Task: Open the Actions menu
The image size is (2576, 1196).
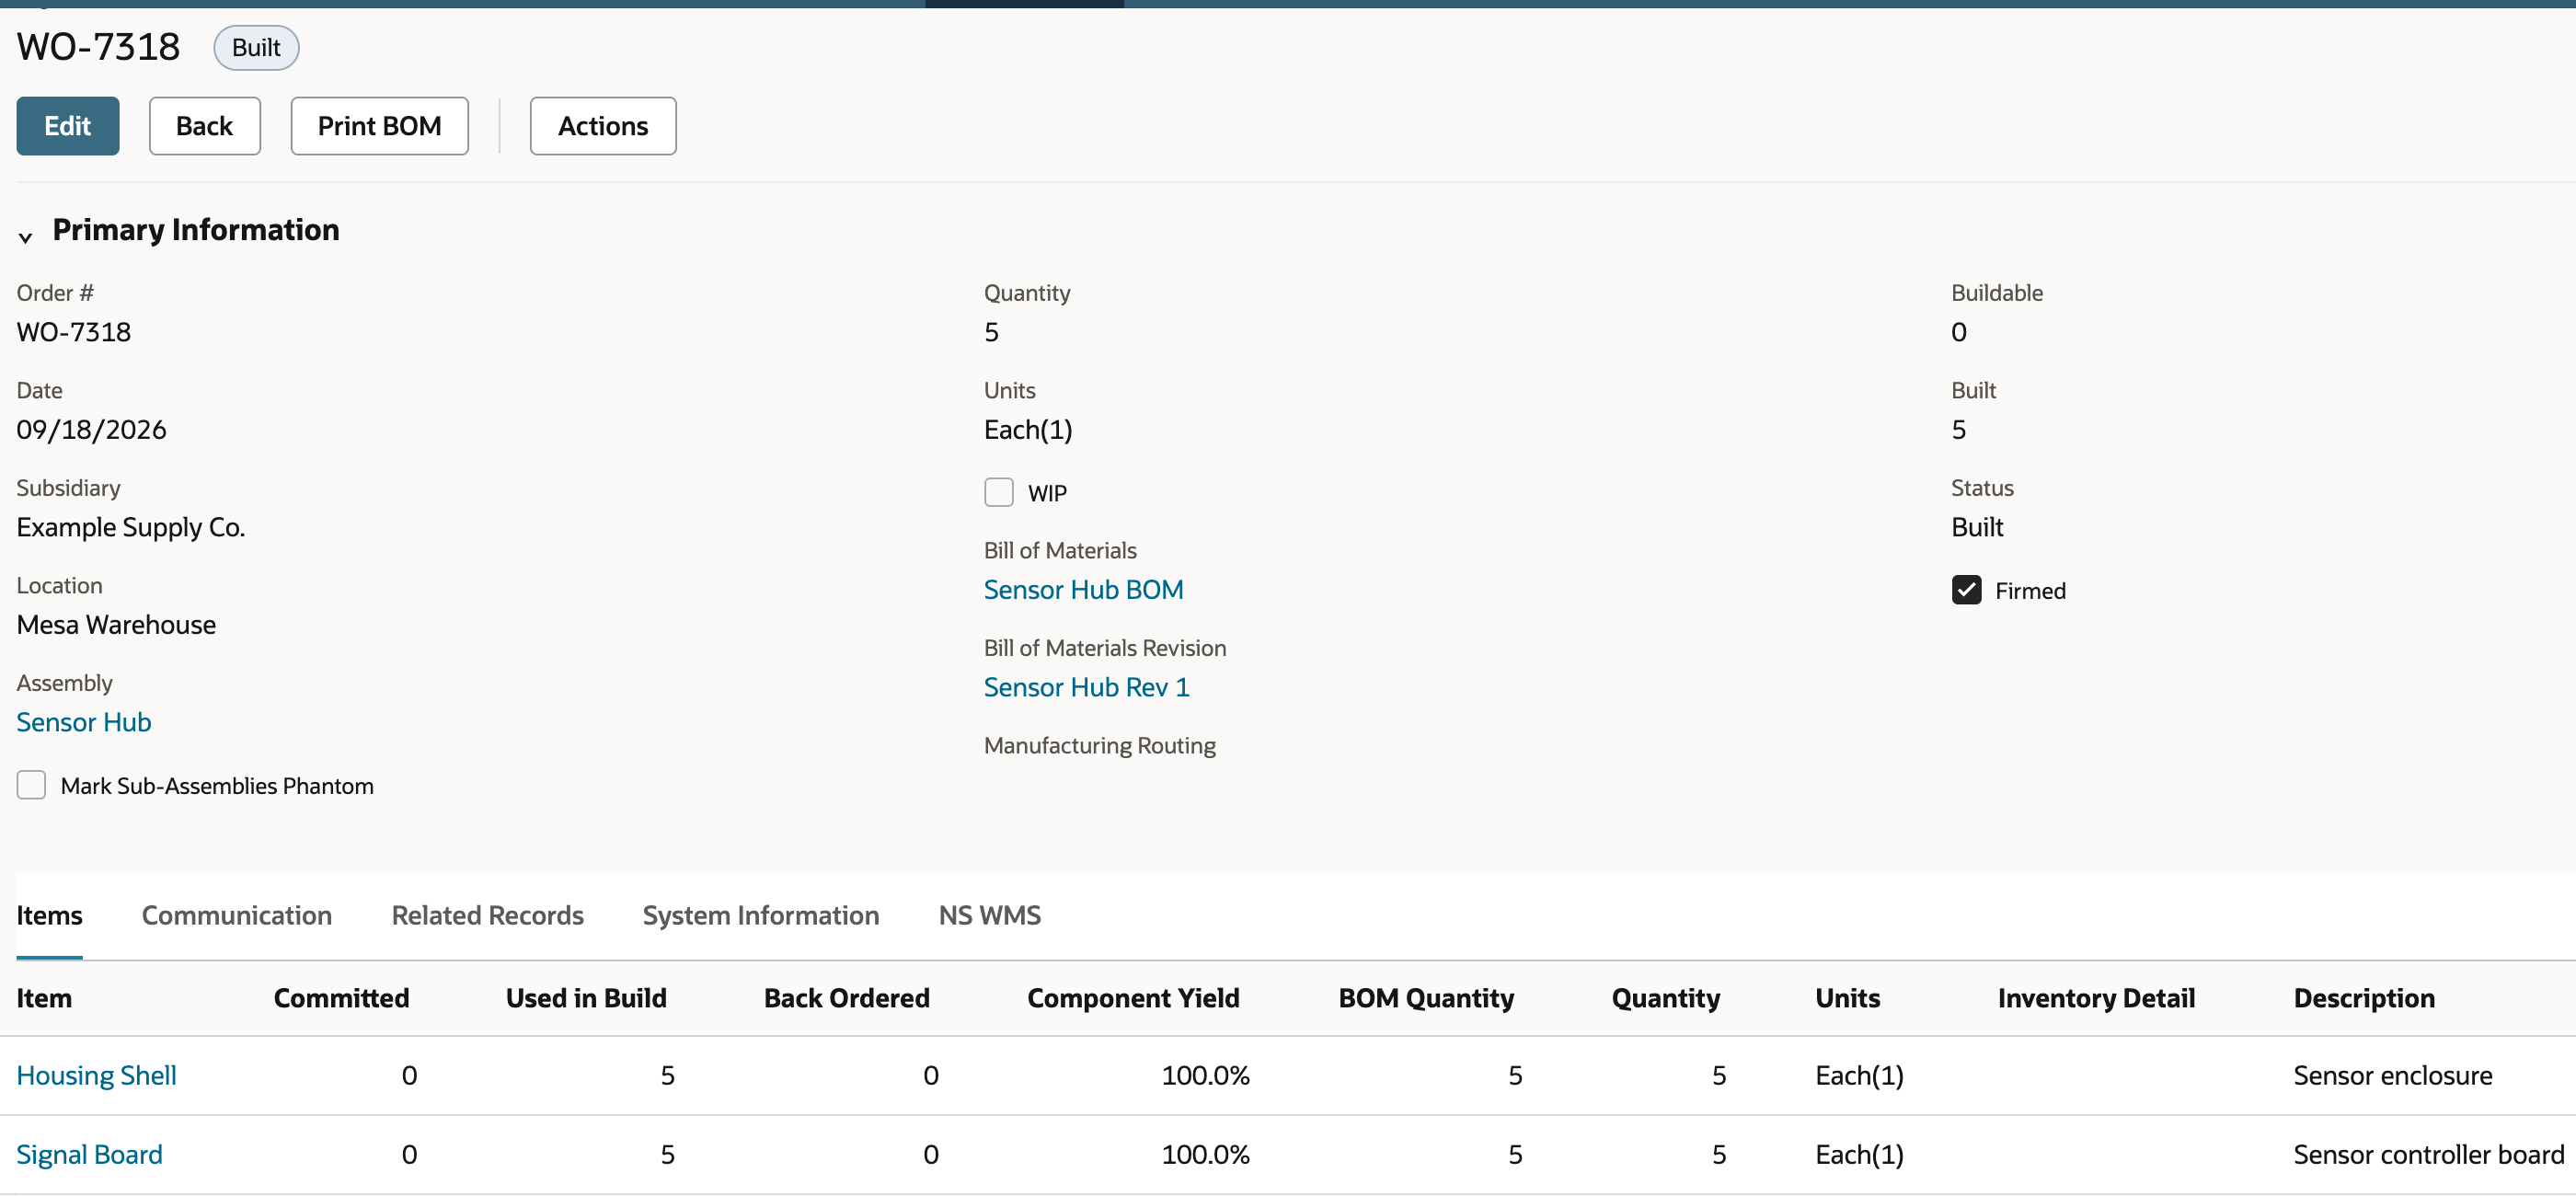Action: tap(603, 126)
